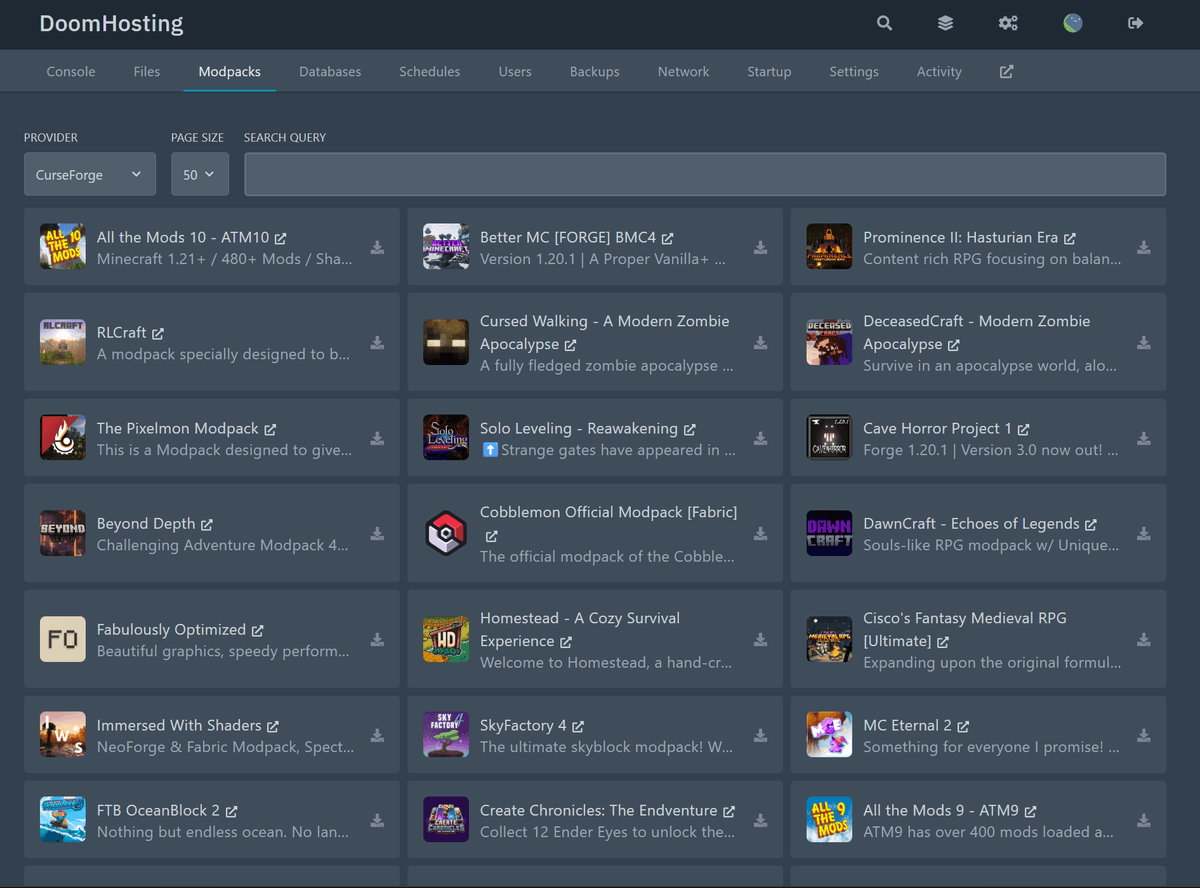
Task: Download the SkyFactory 4 modpack
Action: click(760, 734)
